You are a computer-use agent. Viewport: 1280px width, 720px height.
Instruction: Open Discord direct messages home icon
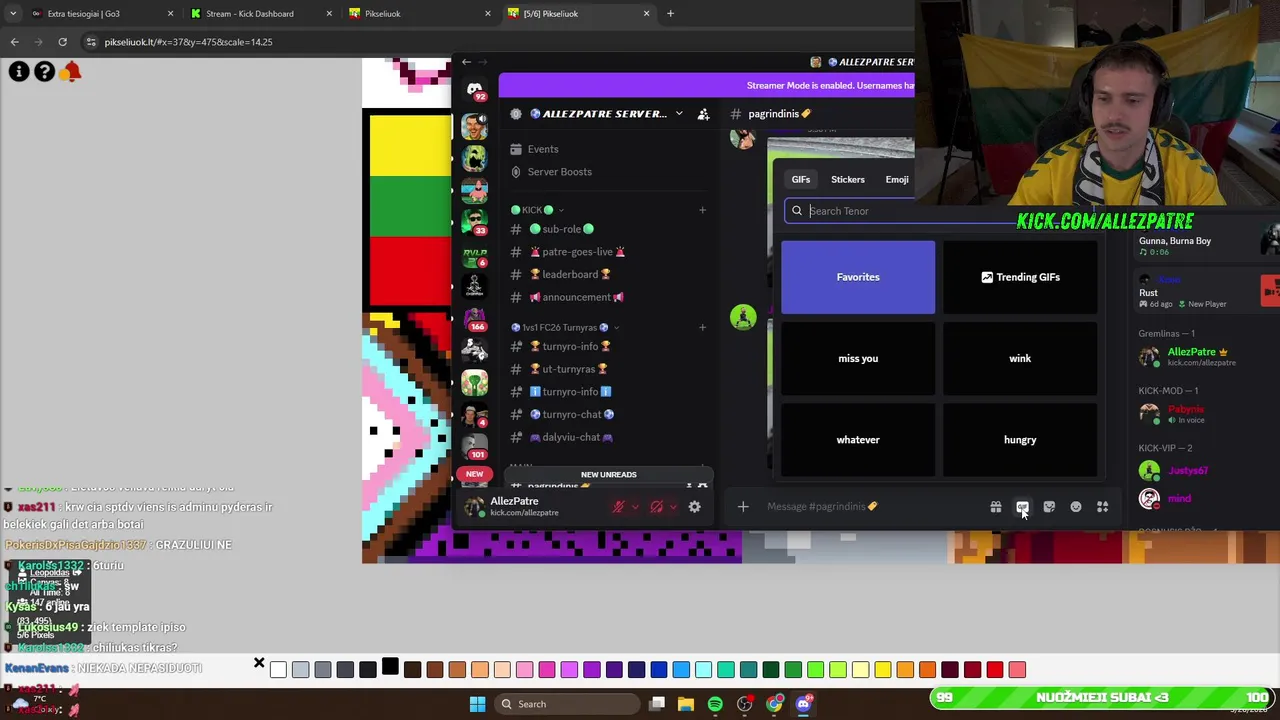click(475, 89)
